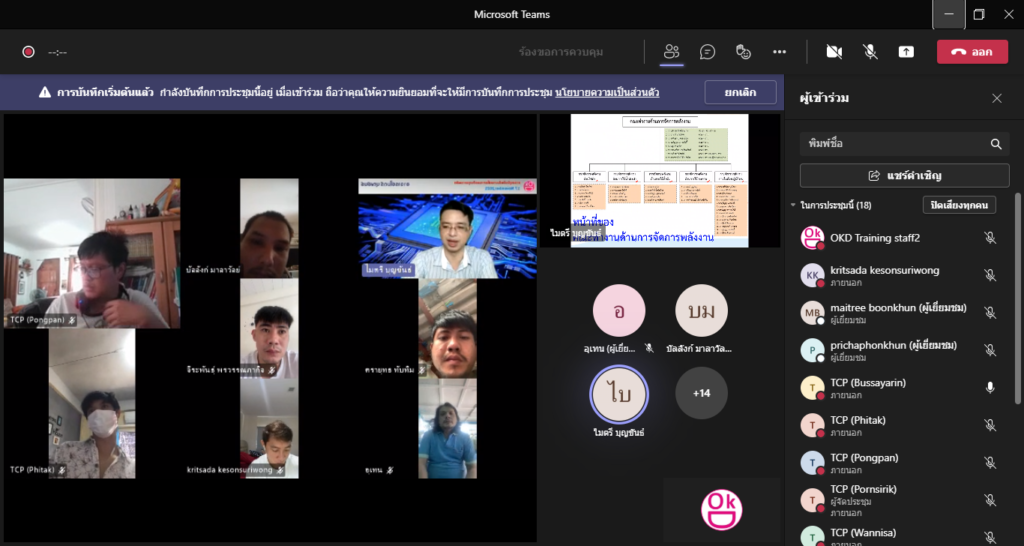Click maitree boonkhun muted mic icon
The width and height of the screenshot is (1024, 546).
(x=990, y=313)
